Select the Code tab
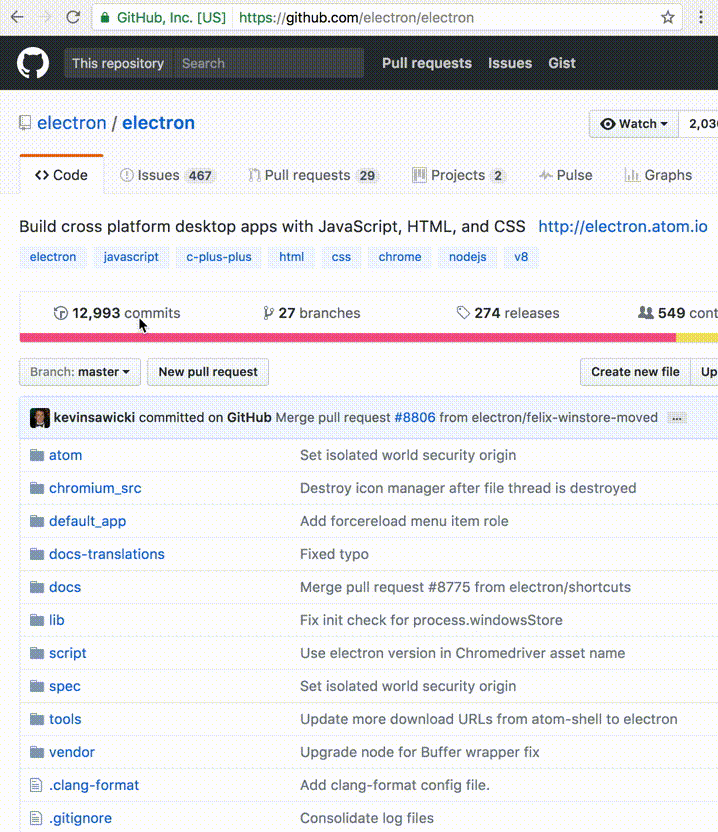Viewport: 718px width, 832px height. 62,175
